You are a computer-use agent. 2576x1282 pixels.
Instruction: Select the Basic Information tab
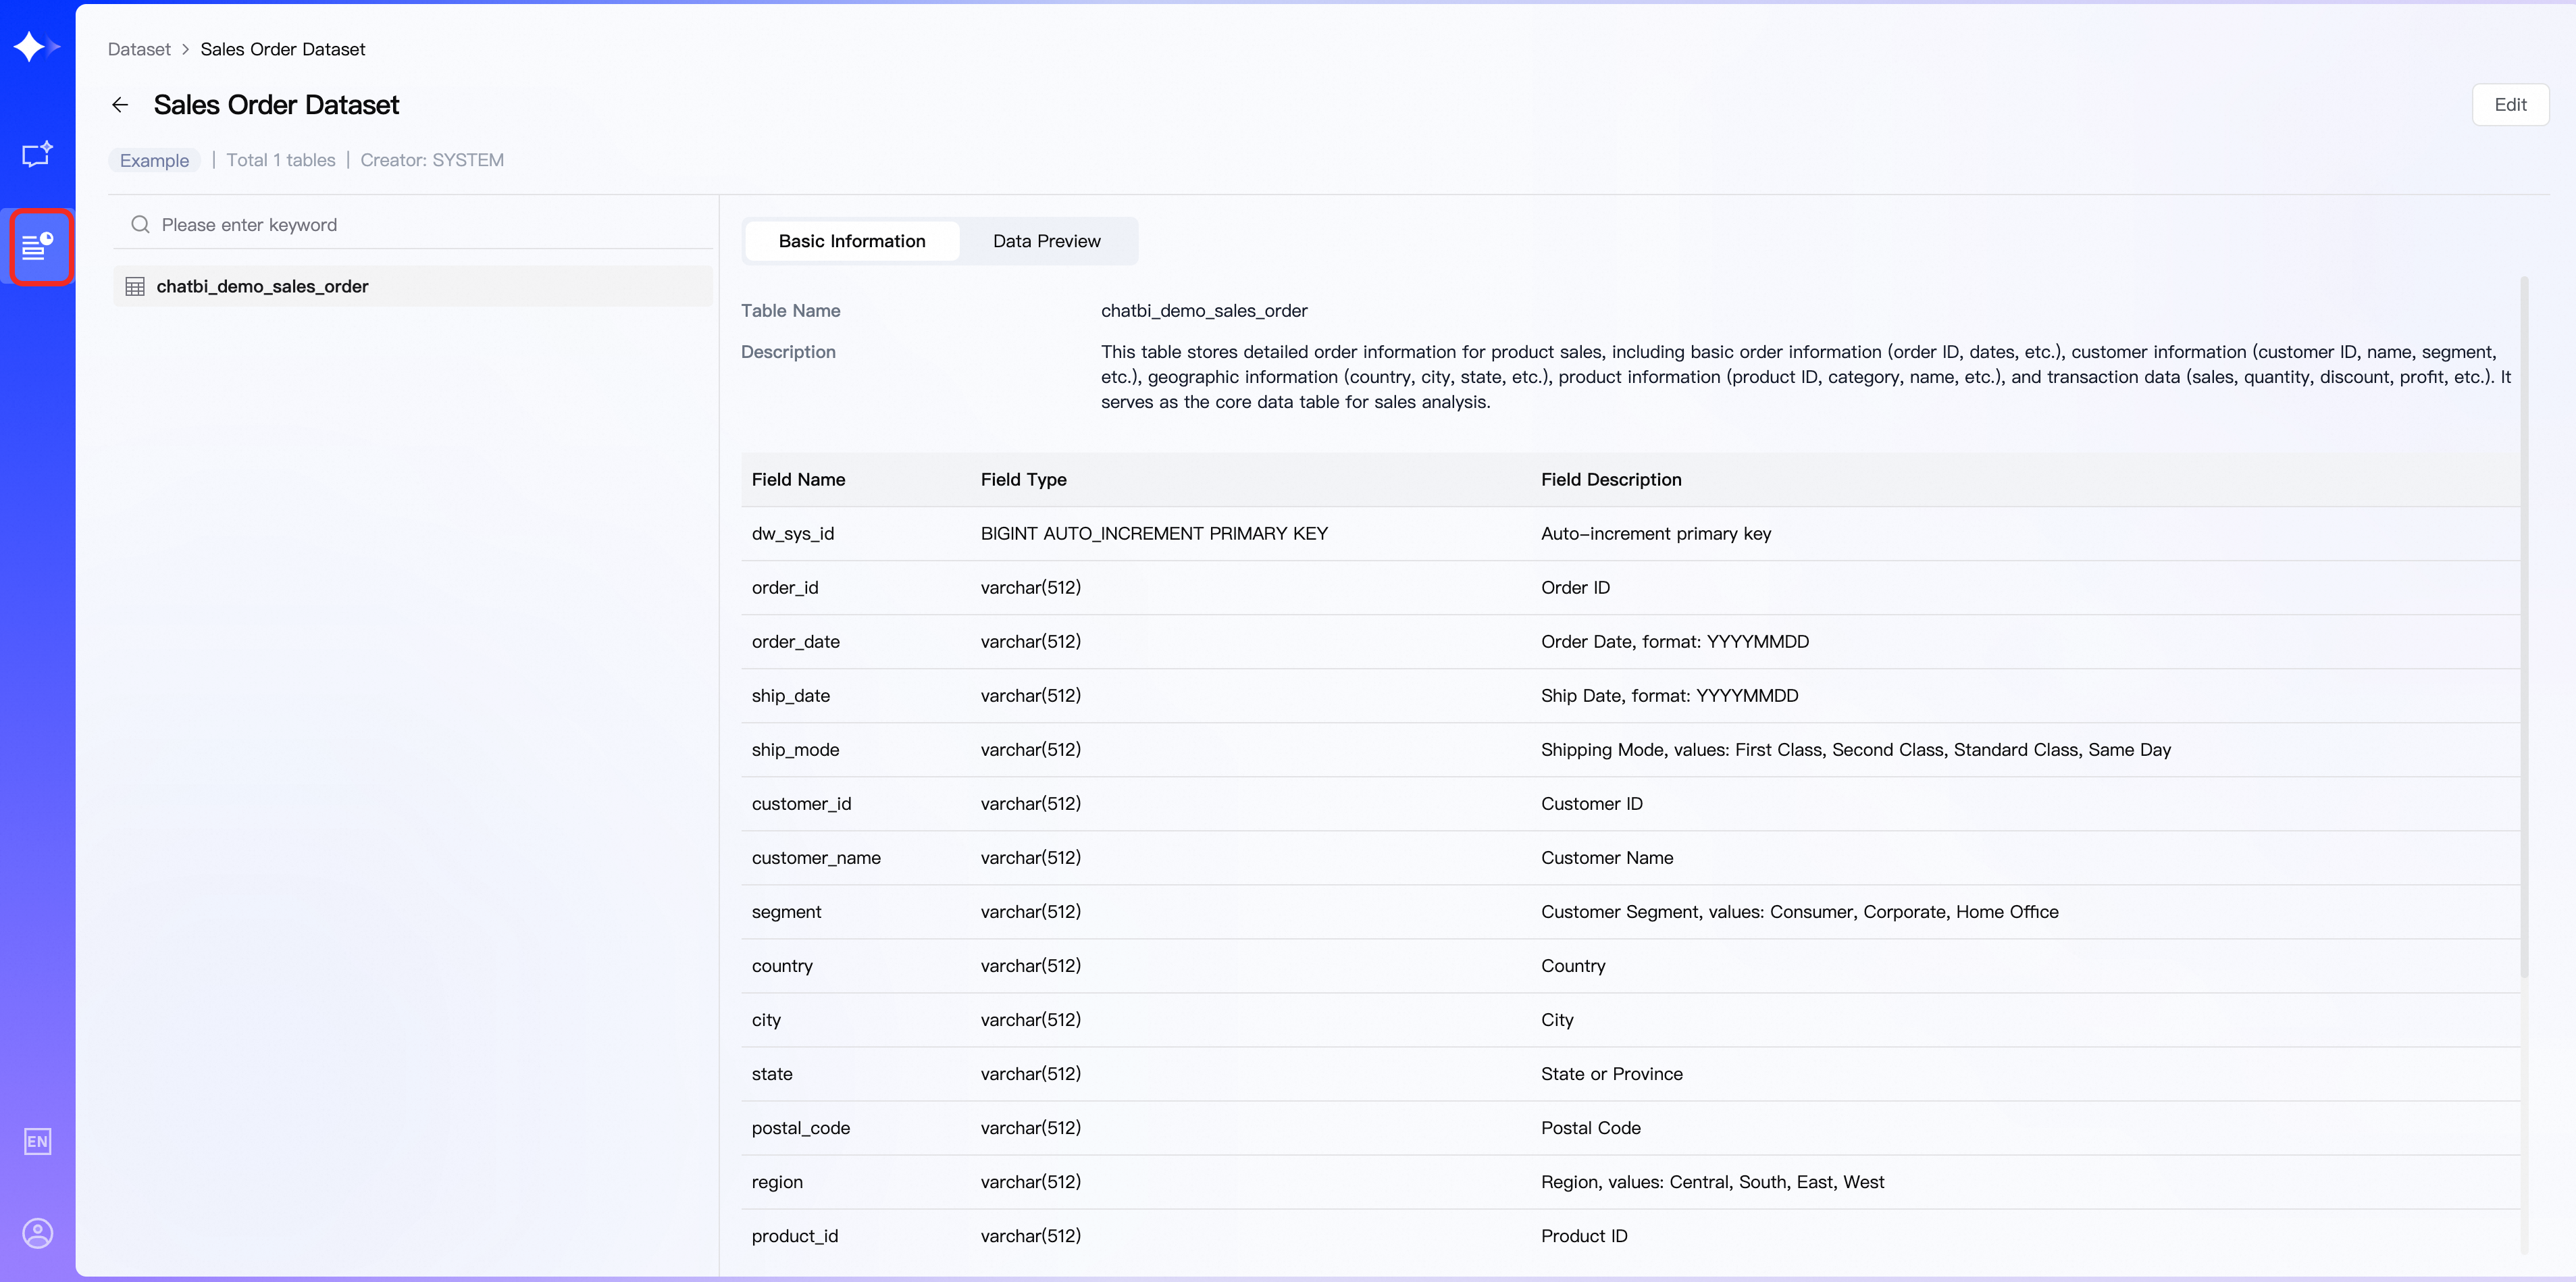pos(852,241)
